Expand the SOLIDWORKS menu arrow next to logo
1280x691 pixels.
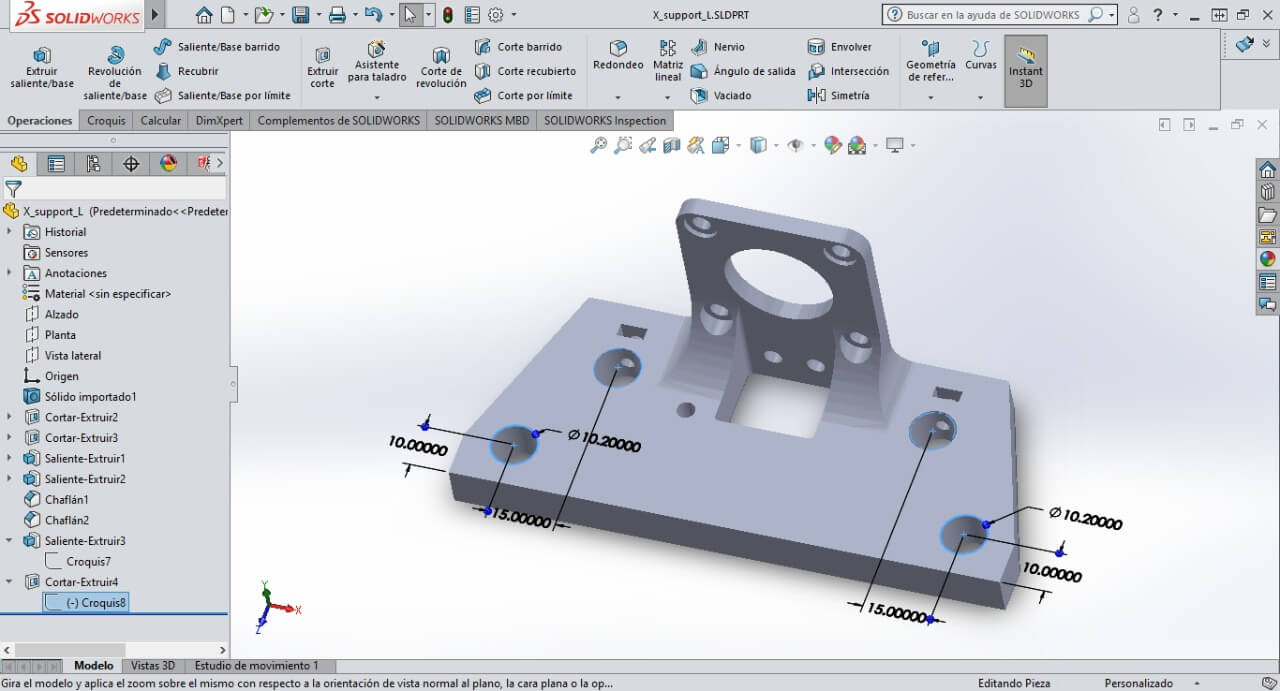point(154,15)
